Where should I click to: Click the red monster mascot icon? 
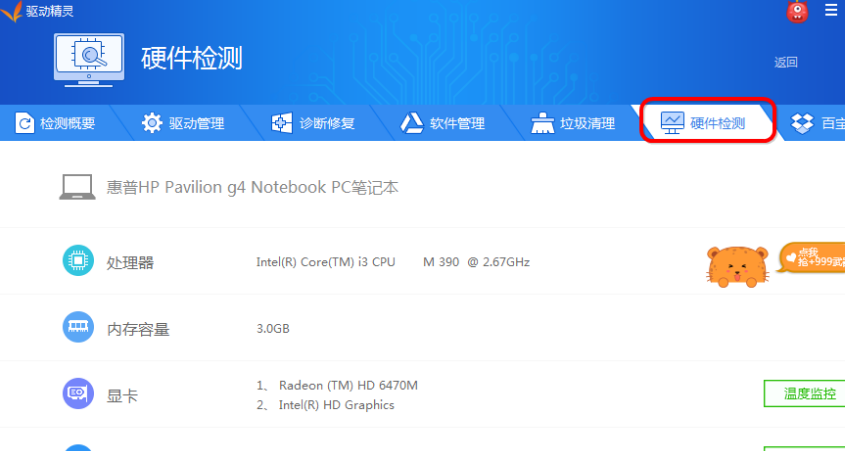tap(796, 12)
